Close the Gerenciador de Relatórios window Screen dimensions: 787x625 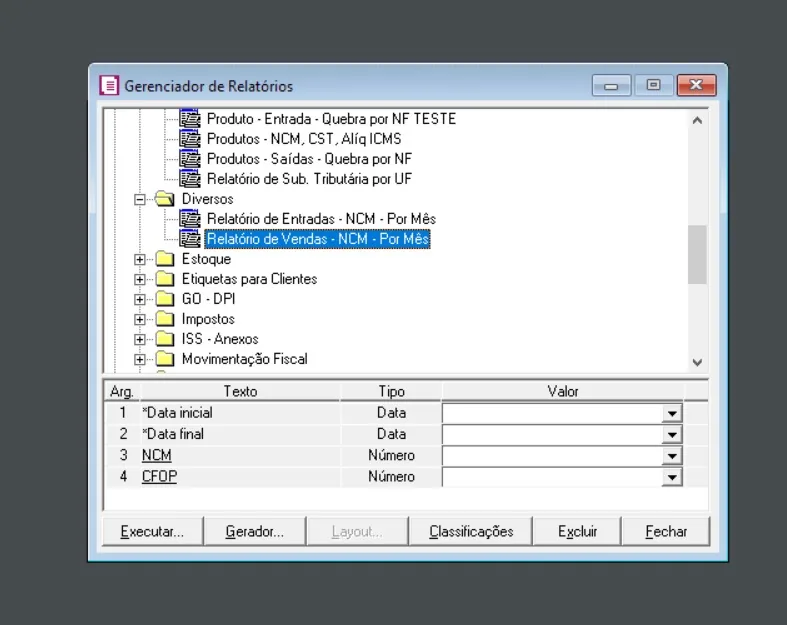(x=696, y=85)
